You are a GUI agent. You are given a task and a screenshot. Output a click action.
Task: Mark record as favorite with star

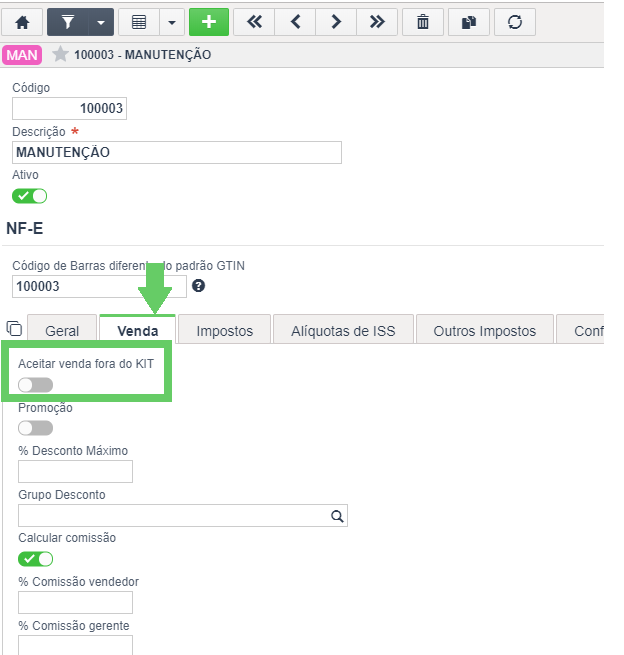coord(60,54)
